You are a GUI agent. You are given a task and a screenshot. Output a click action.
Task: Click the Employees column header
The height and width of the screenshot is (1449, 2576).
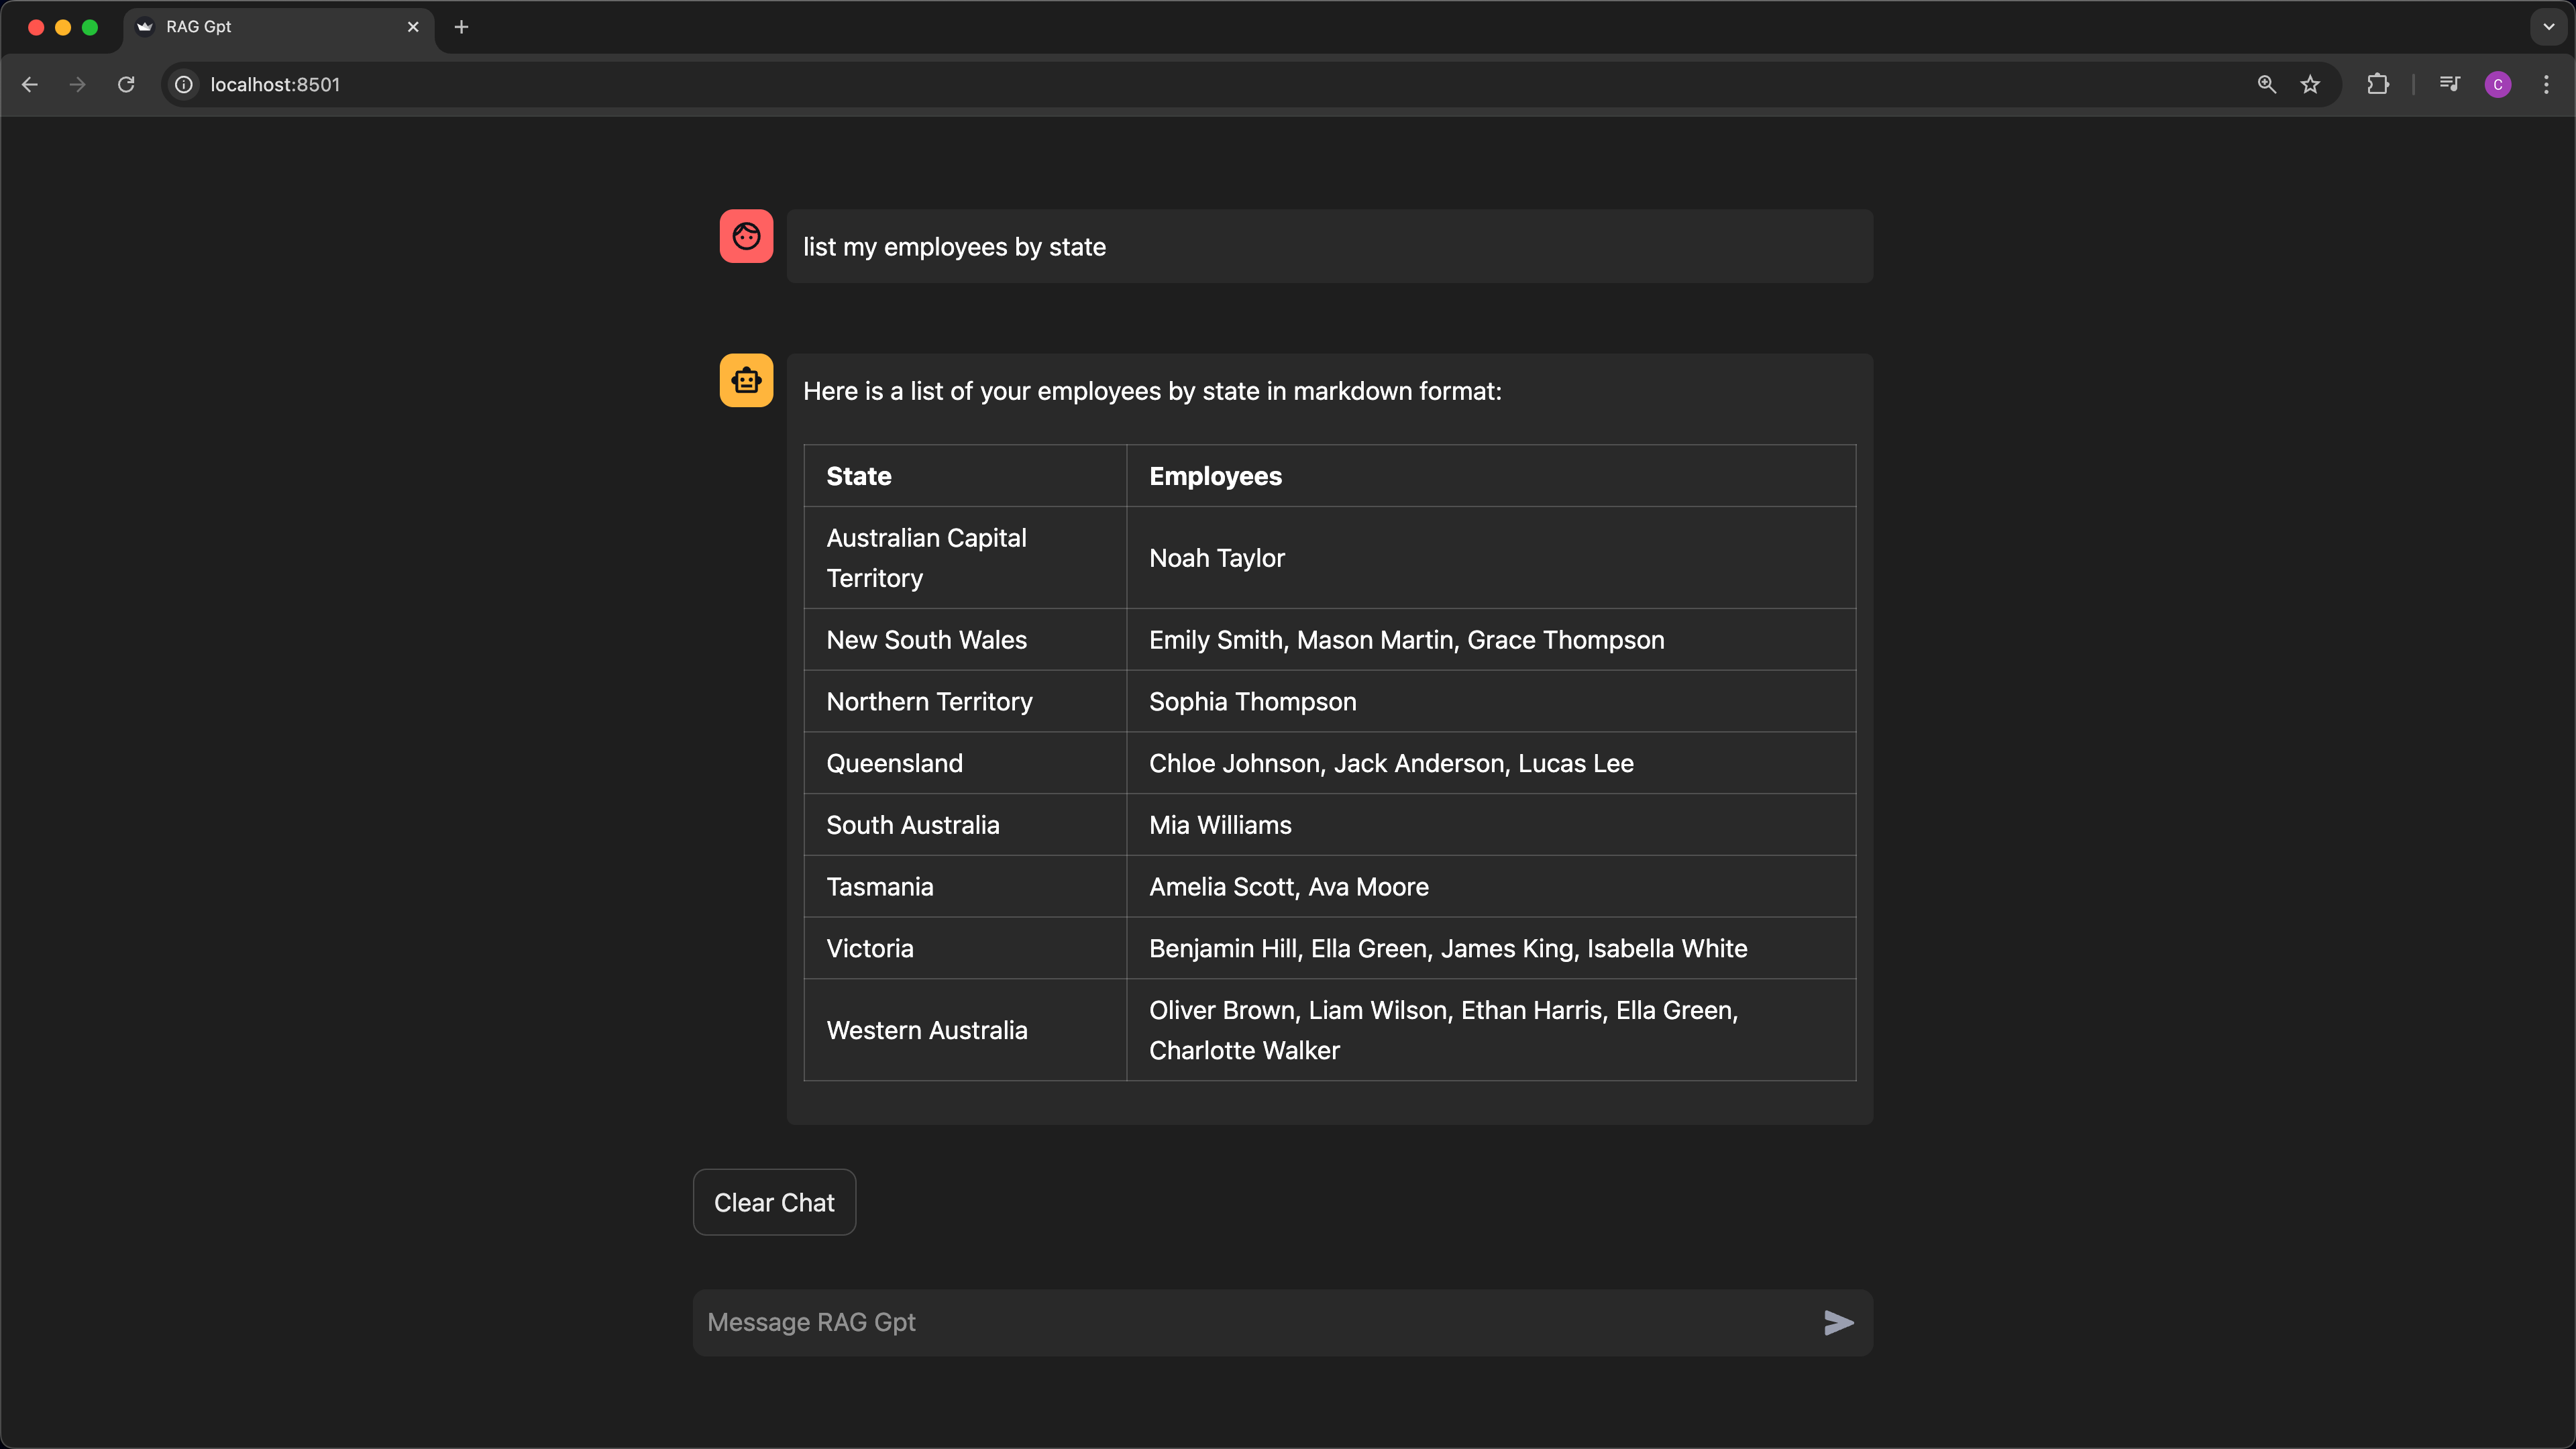tap(1491, 476)
